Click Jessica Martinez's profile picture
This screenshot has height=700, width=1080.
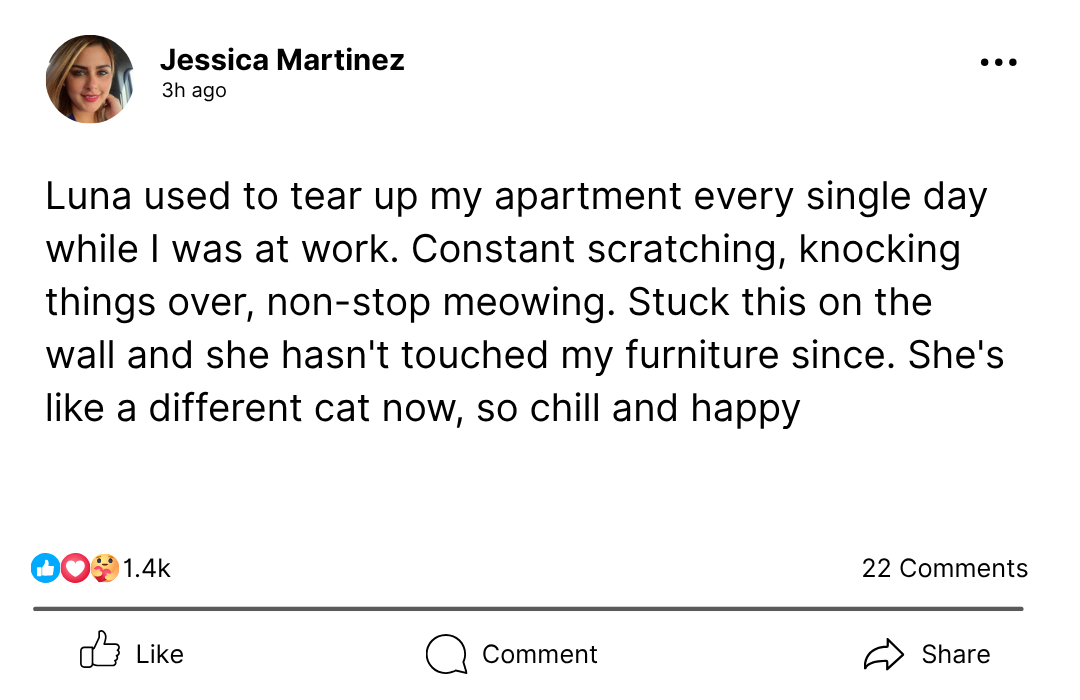tap(90, 79)
